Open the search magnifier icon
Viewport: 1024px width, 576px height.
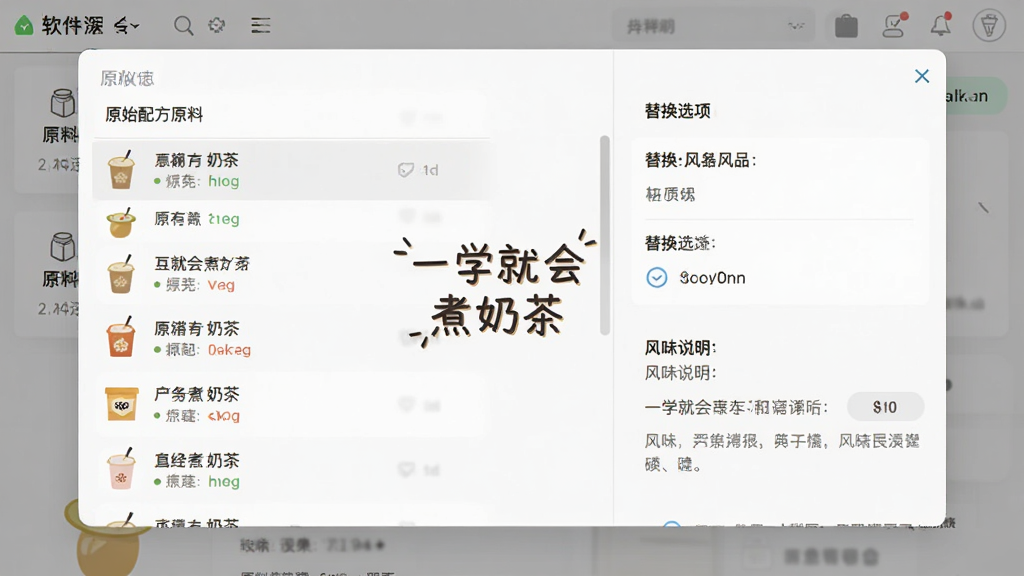(x=184, y=25)
